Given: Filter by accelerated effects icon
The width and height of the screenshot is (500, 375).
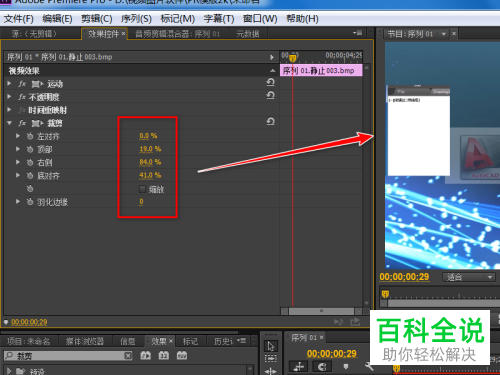Looking at the screenshot, I should tap(146, 355).
